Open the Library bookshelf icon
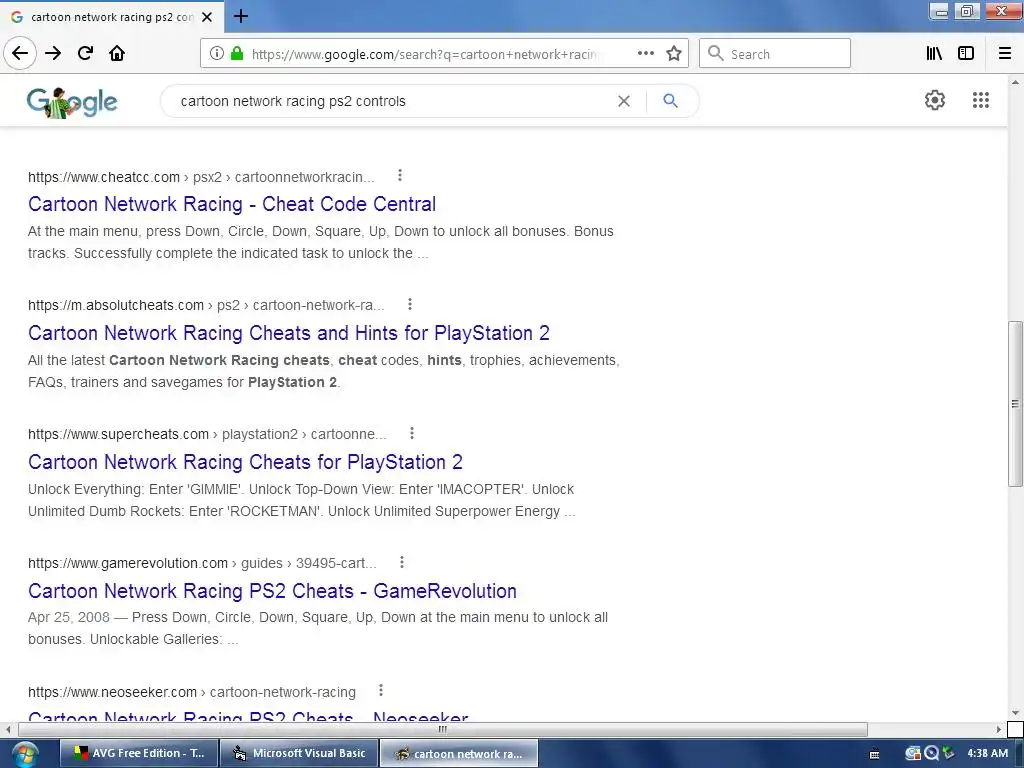Screen dimensions: 1024x768 click(x=934, y=54)
